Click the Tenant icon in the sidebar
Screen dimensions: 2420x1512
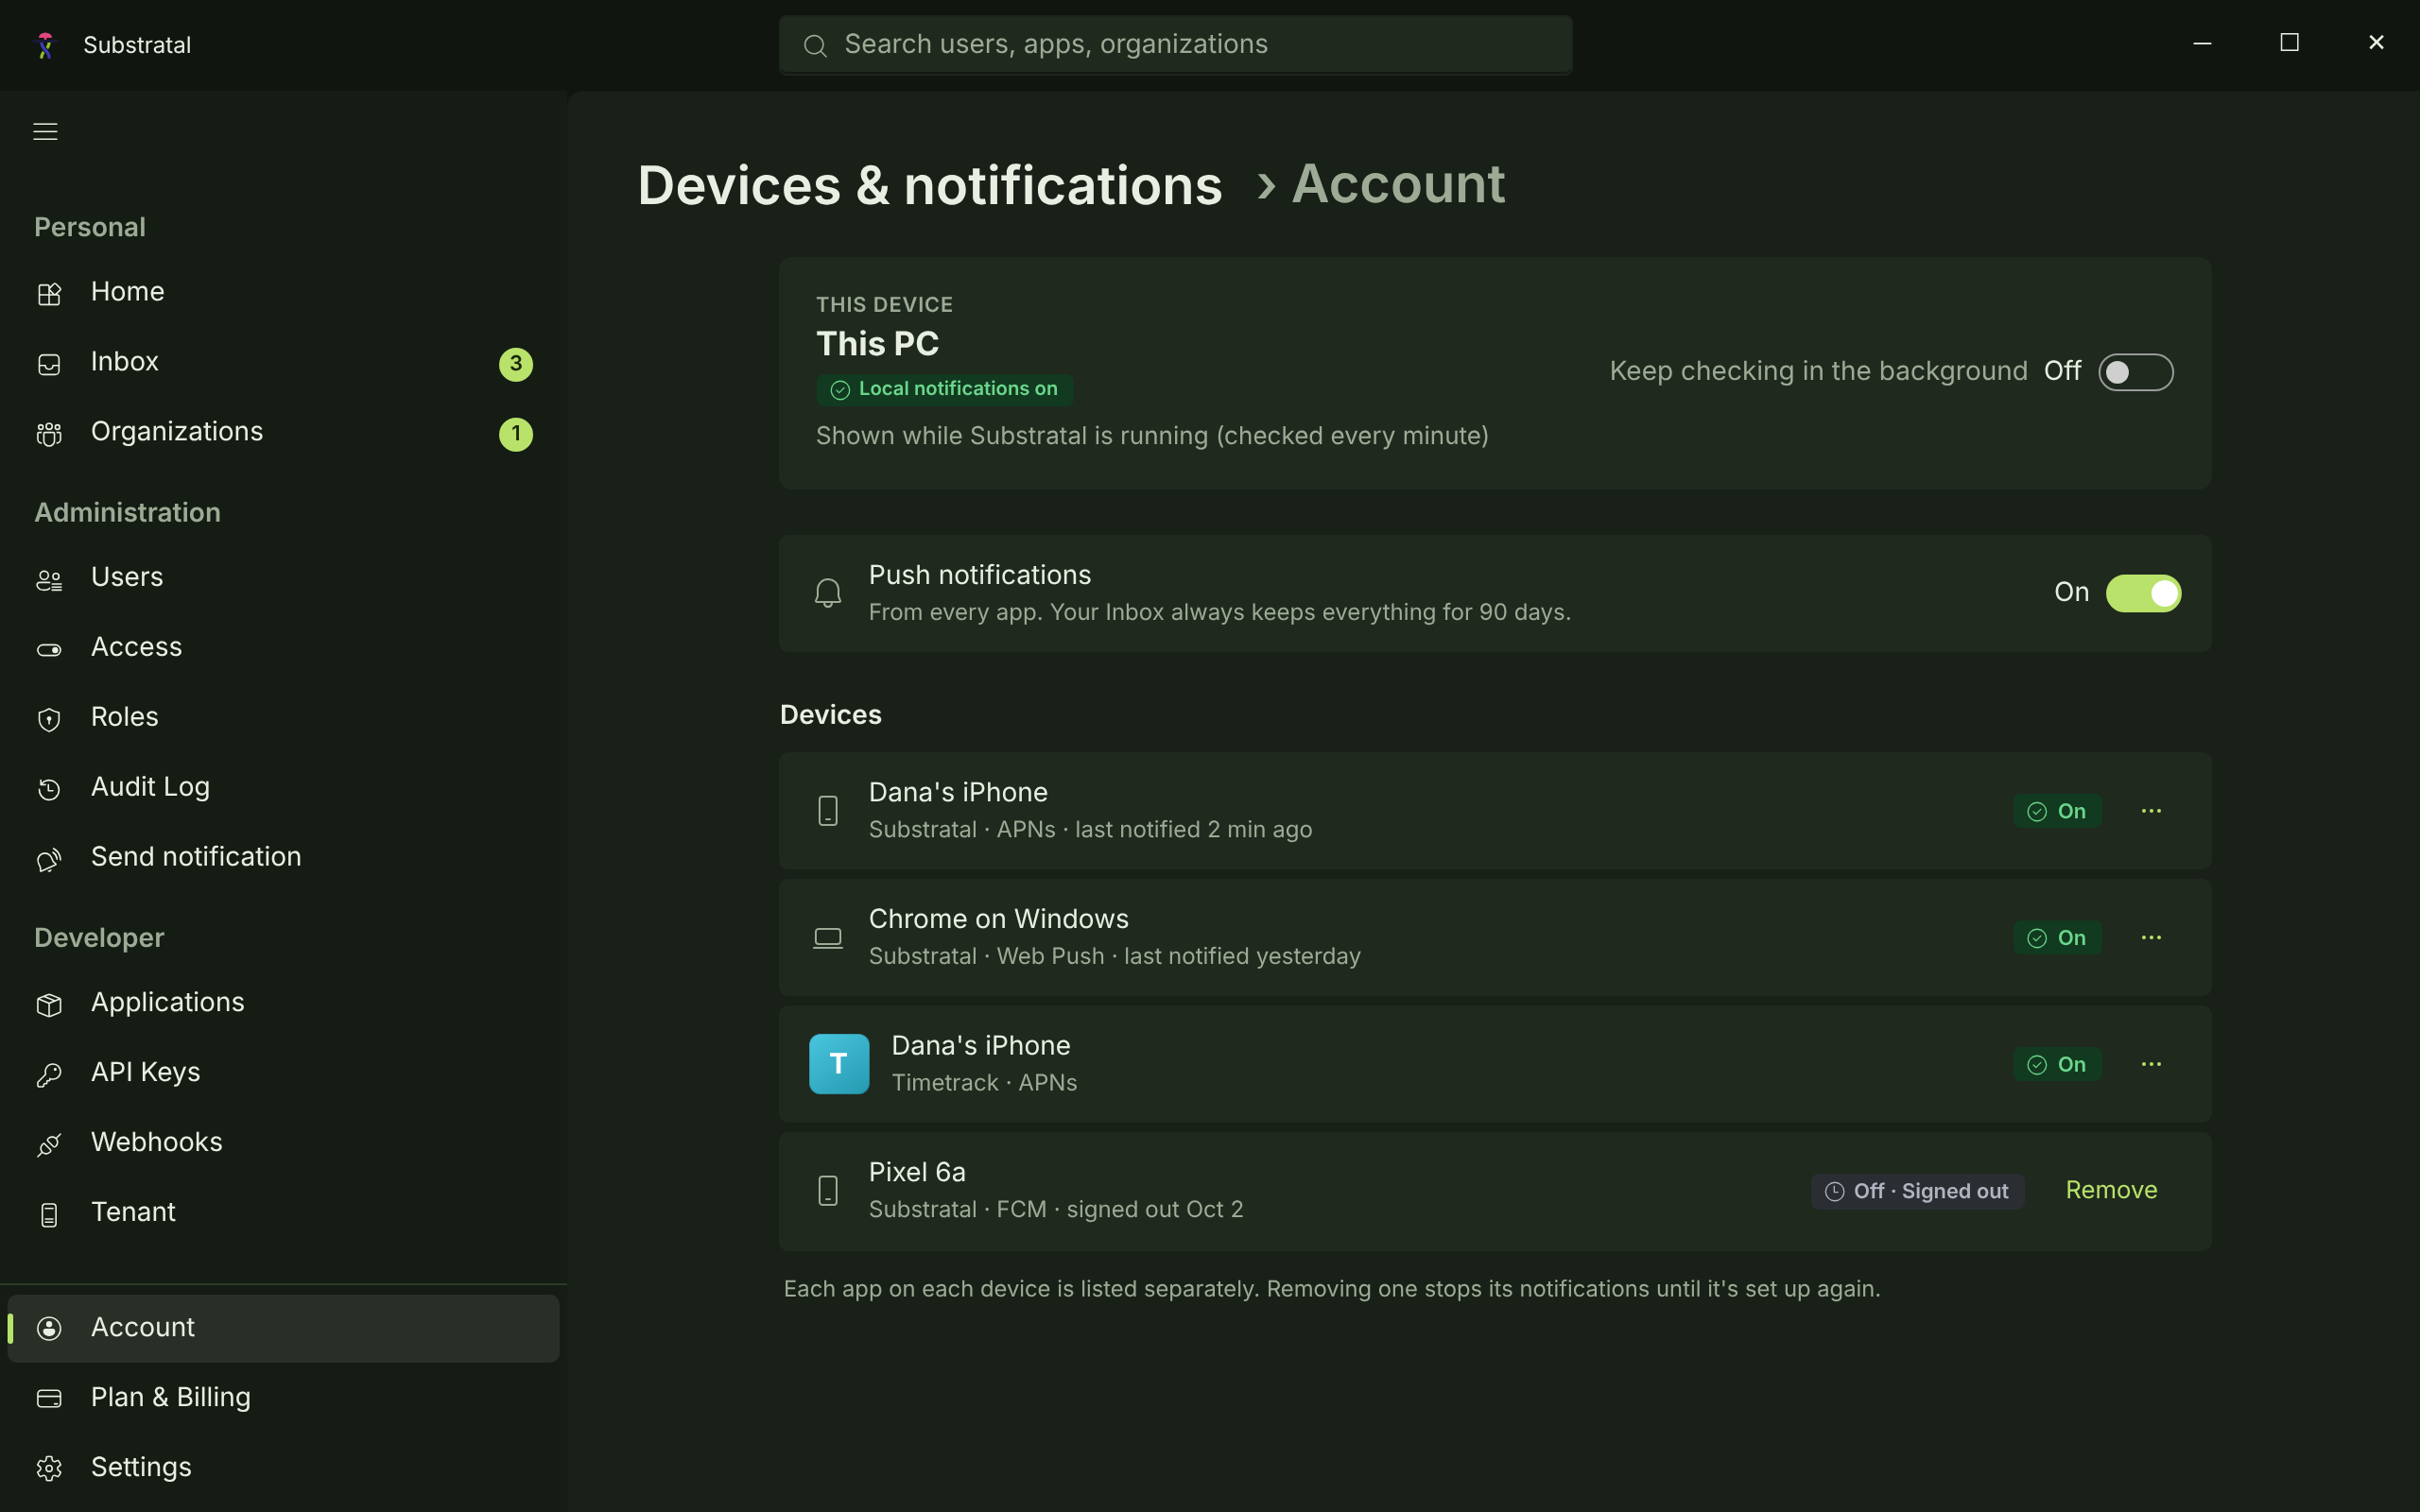pos(49,1214)
